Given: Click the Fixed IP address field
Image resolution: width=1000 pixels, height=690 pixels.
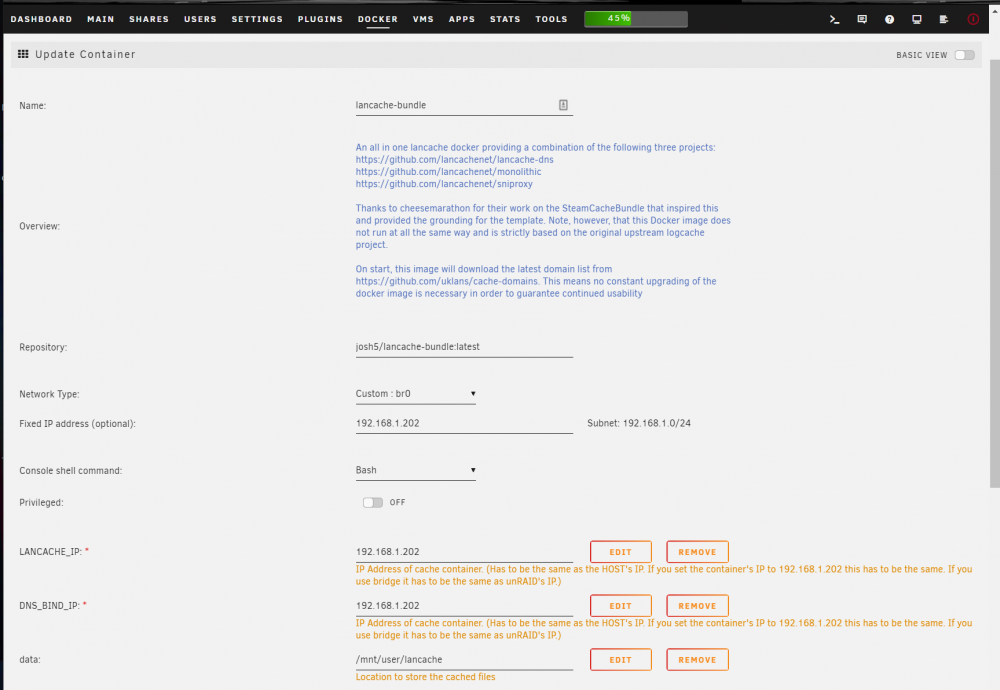Looking at the screenshot, I should [464, 423].
